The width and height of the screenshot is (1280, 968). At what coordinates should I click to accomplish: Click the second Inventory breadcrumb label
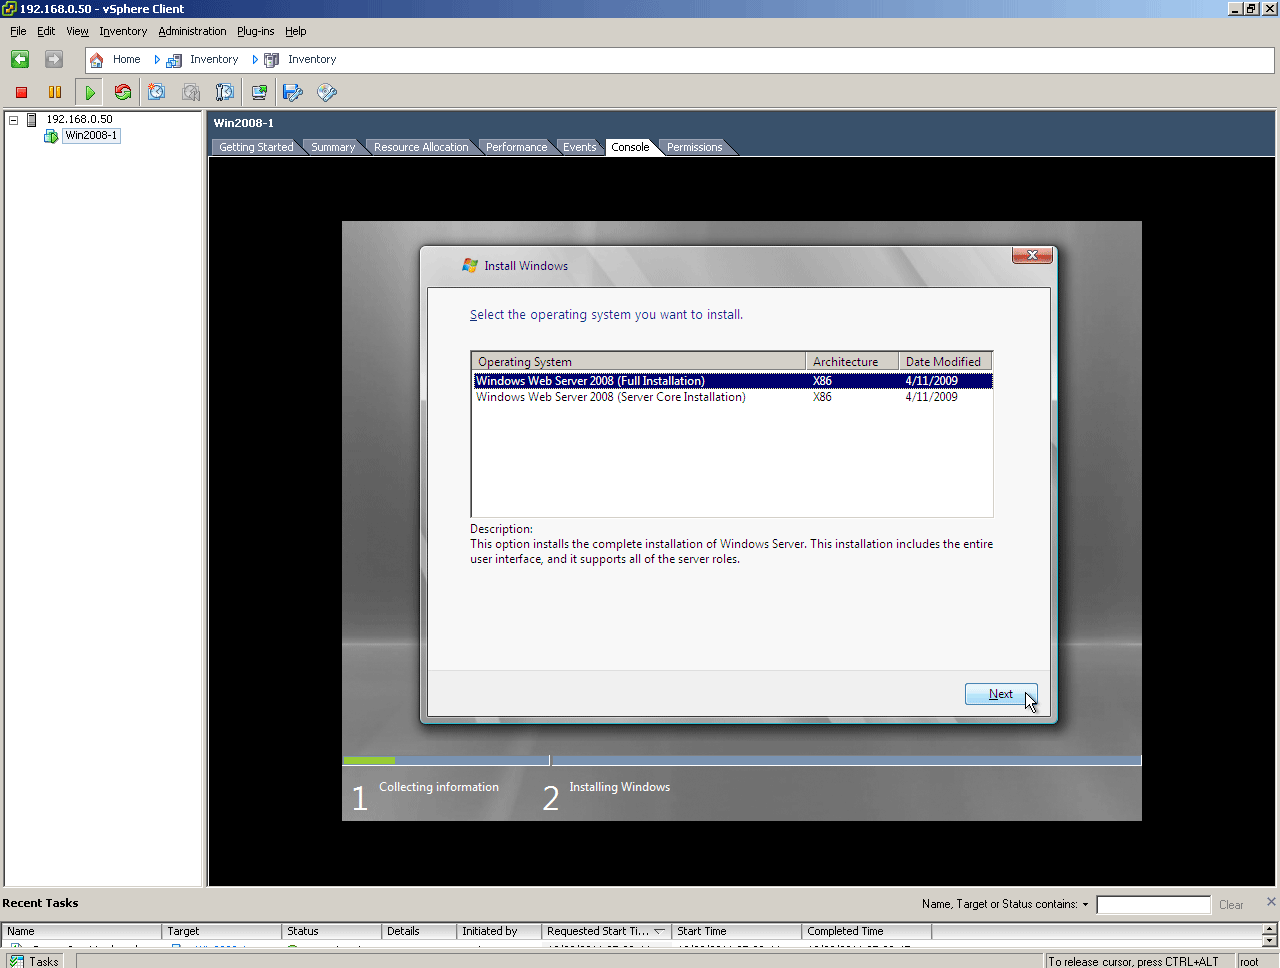[312, 60]
